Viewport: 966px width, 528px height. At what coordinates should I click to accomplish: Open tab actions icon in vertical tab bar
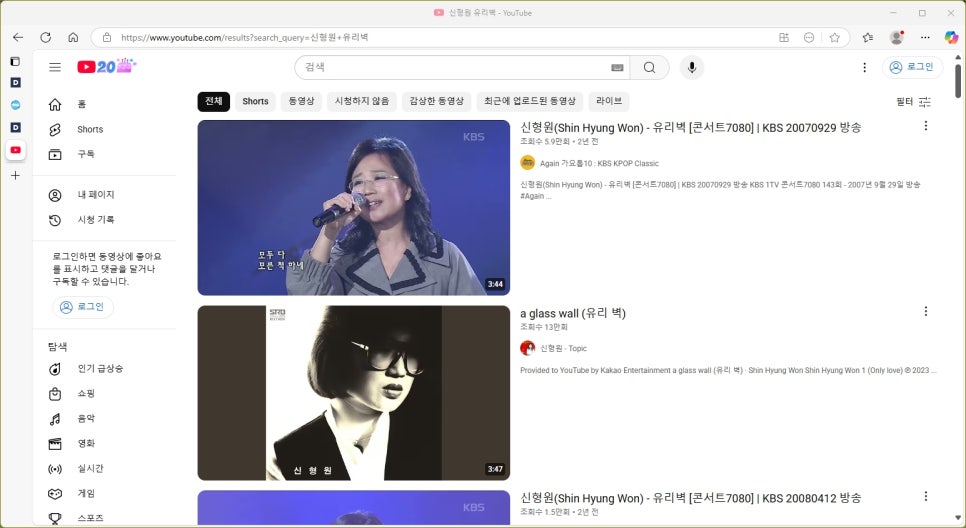point(15,61)
